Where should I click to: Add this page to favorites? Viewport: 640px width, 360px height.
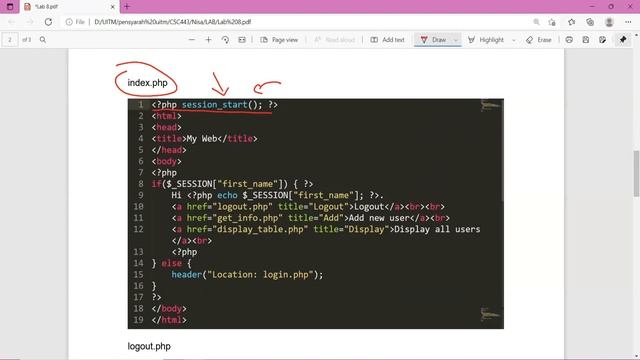552,22
